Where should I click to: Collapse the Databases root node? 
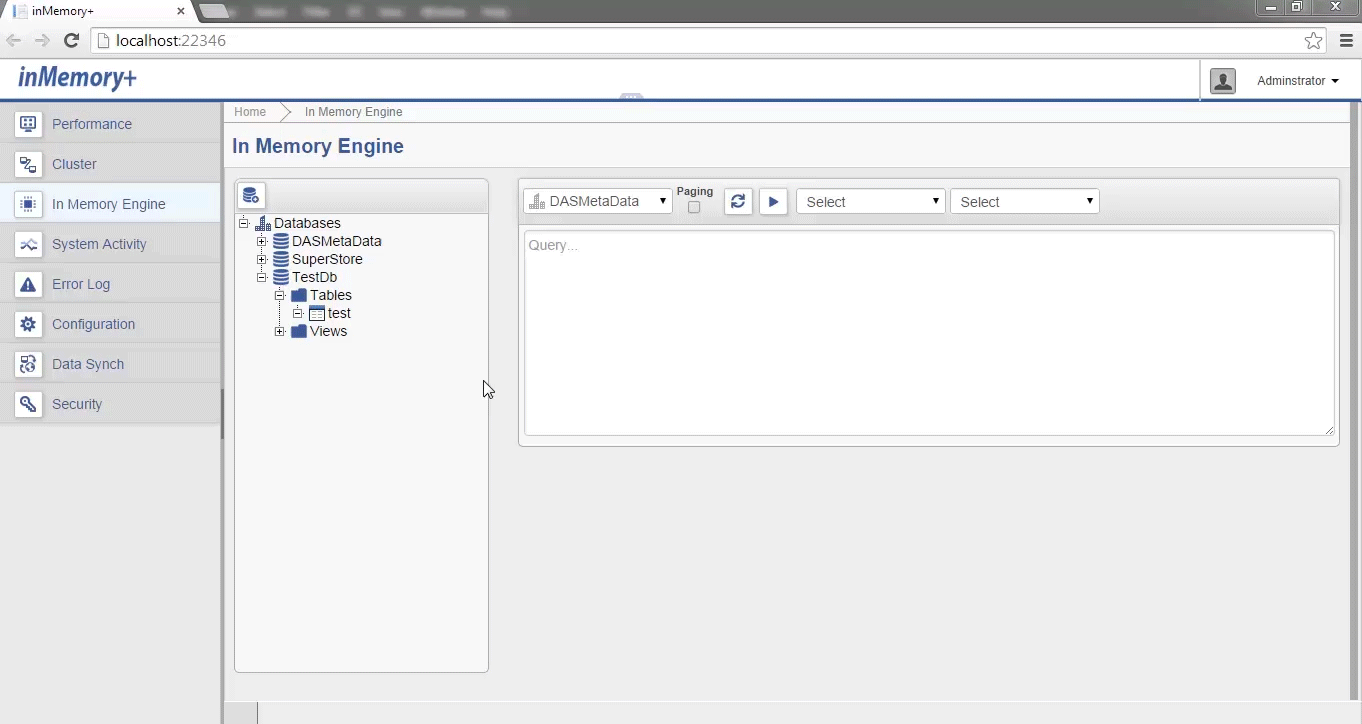(244, 223)
